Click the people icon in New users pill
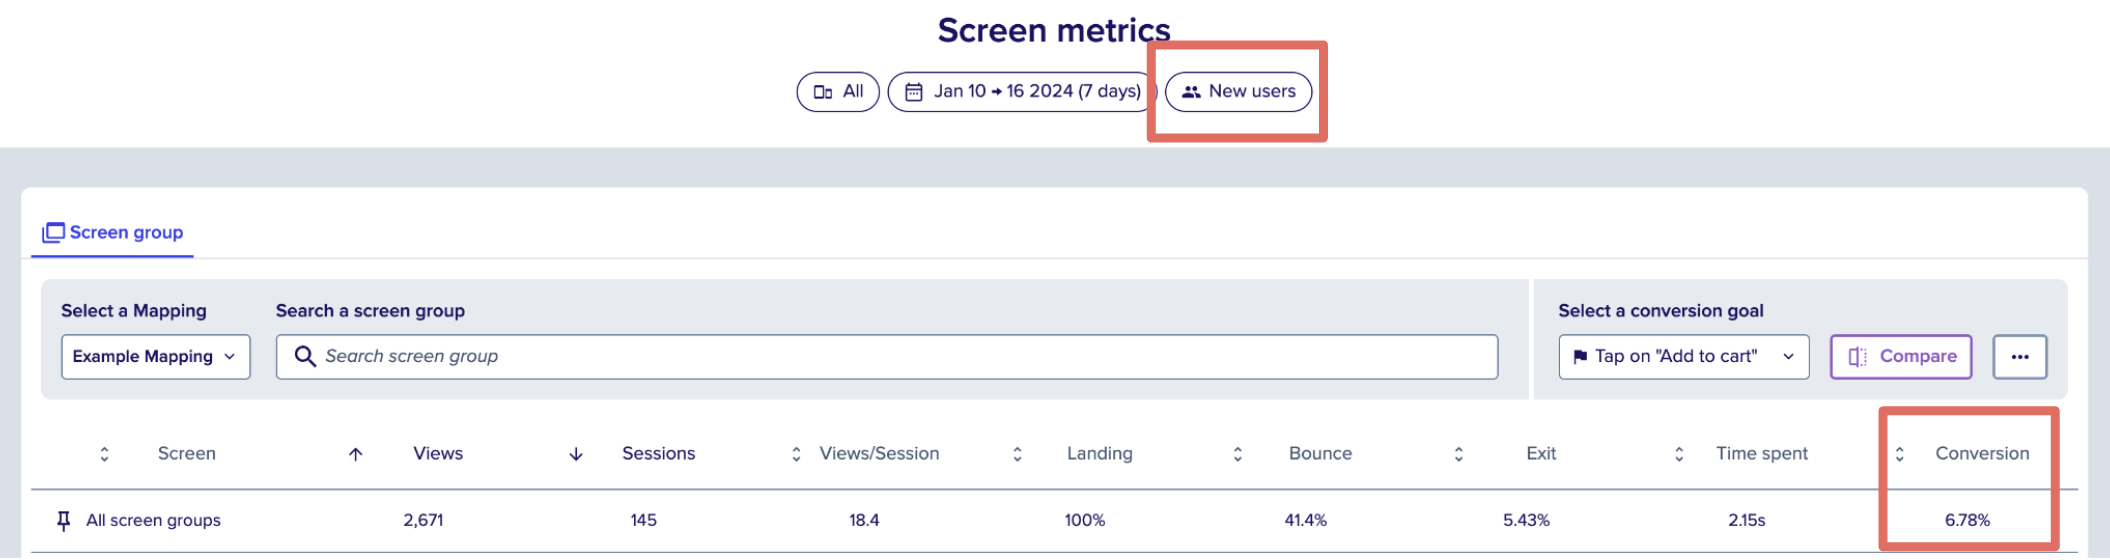The image size is (2110, 560). coord(1191,92)
